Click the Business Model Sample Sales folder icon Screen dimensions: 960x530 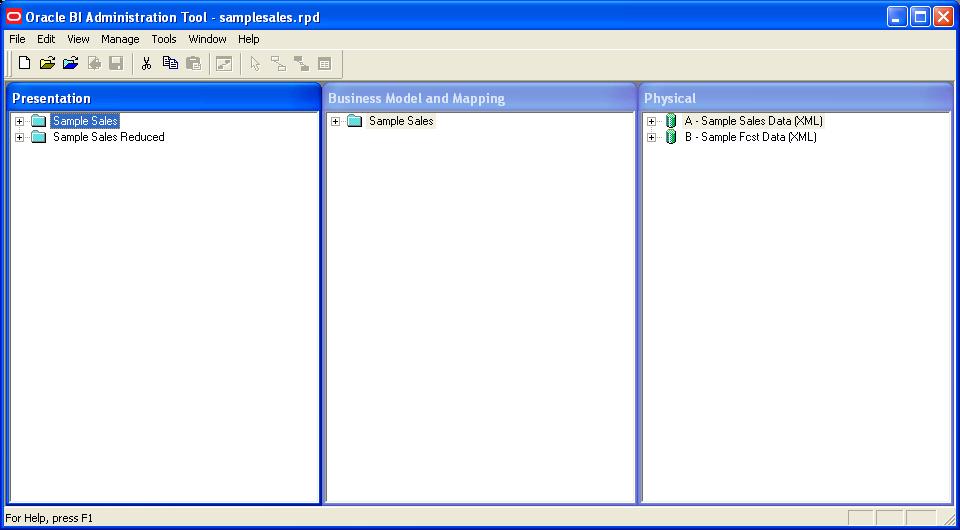pos(354,121)
